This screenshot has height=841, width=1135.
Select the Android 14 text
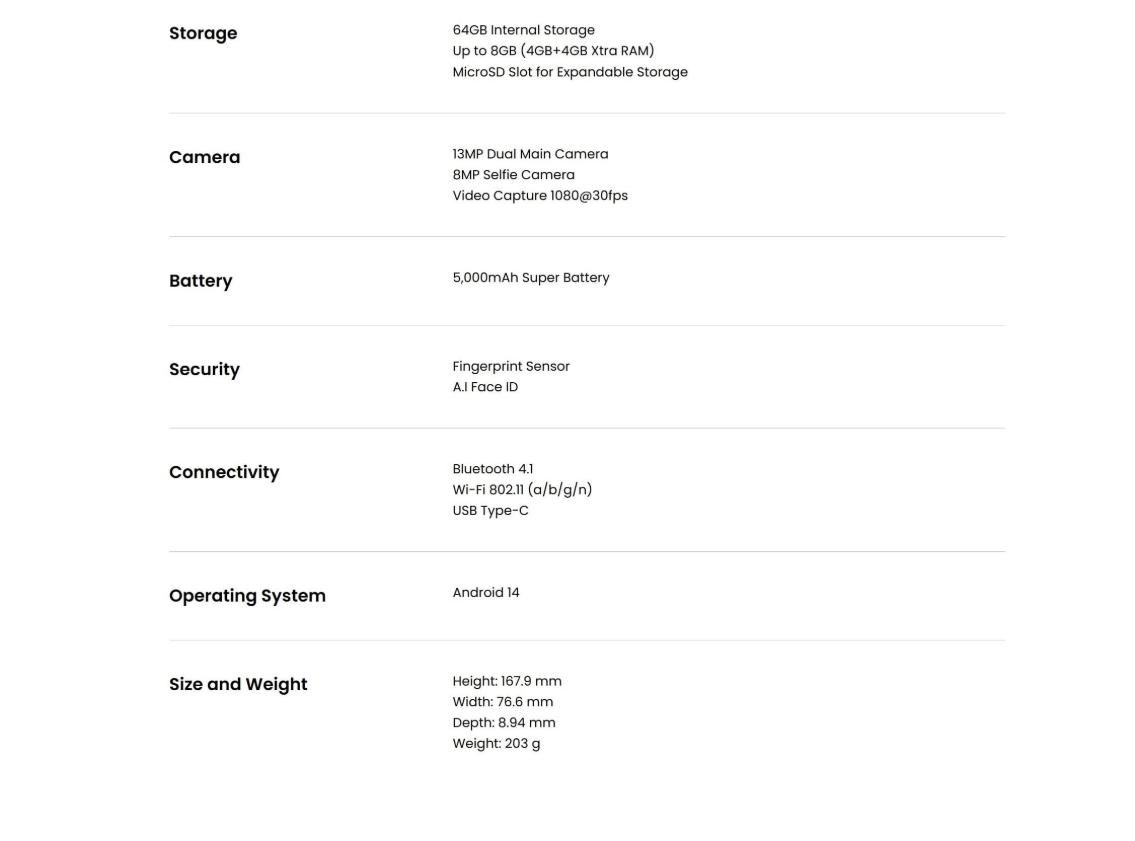pos(486,593)
